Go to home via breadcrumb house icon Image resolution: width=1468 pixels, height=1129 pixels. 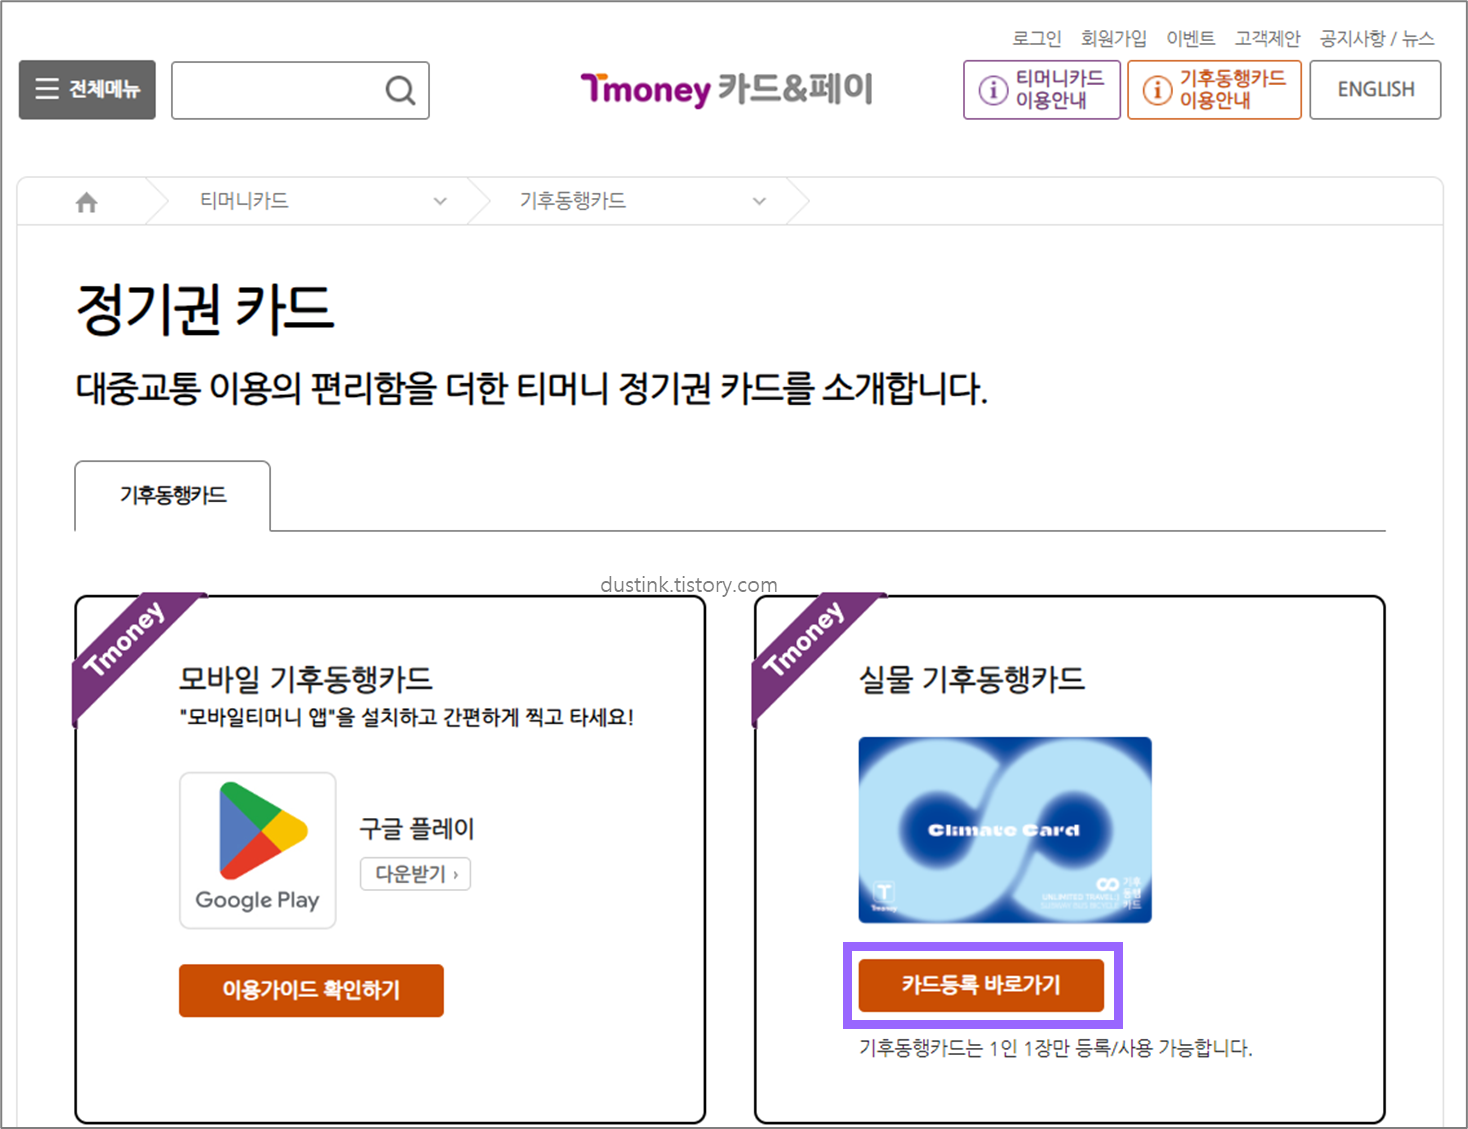click(87, 202)
